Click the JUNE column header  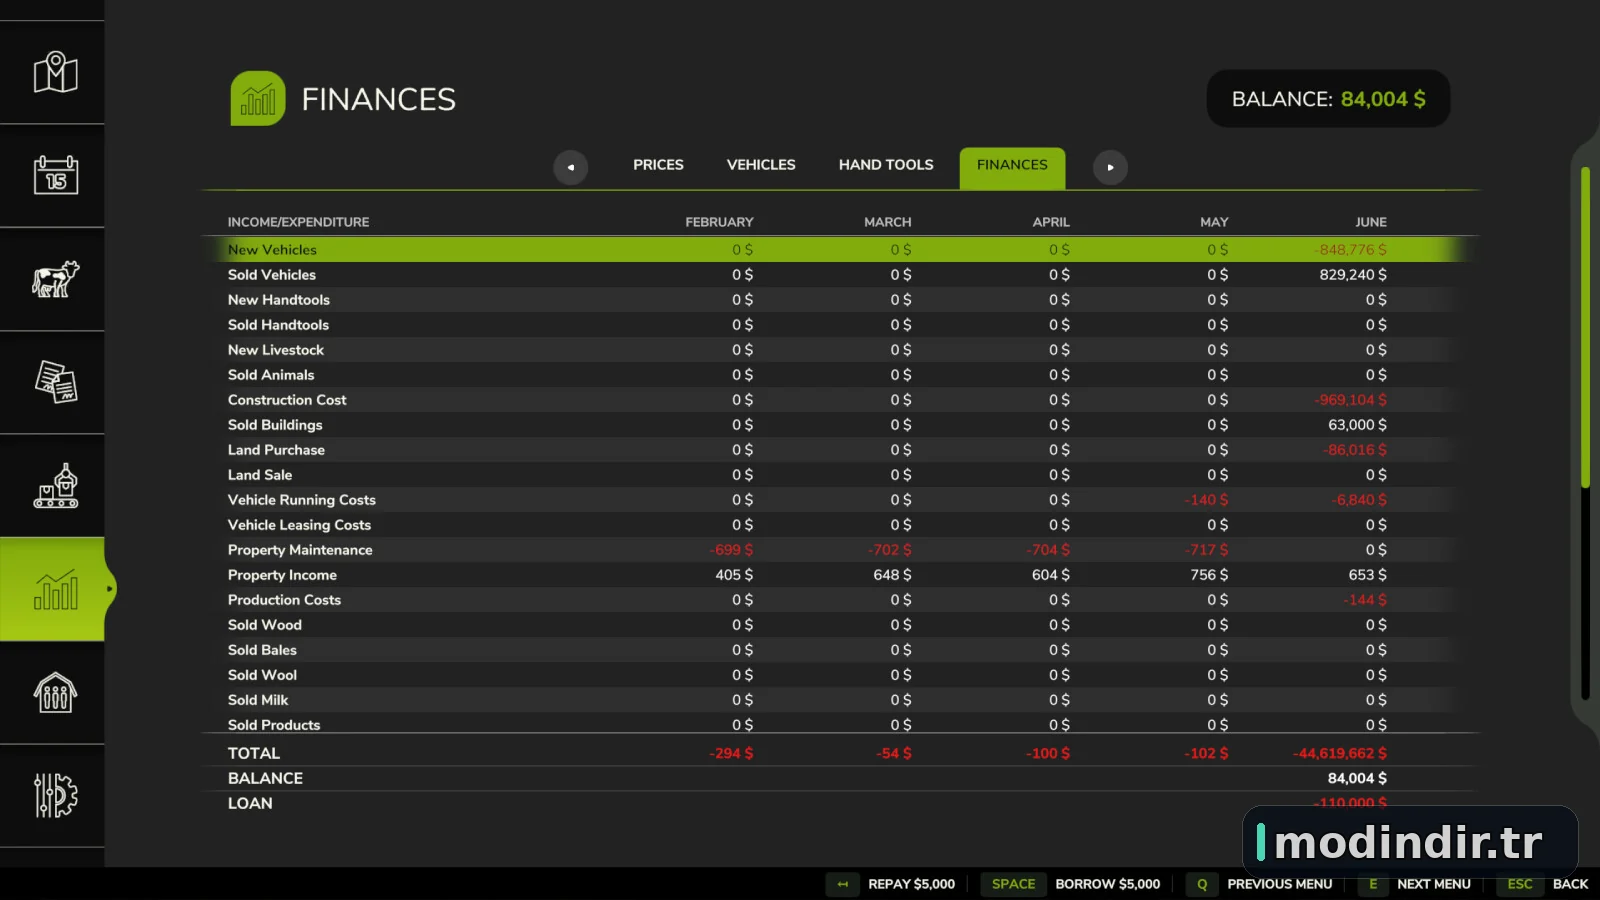(1371, 222)
